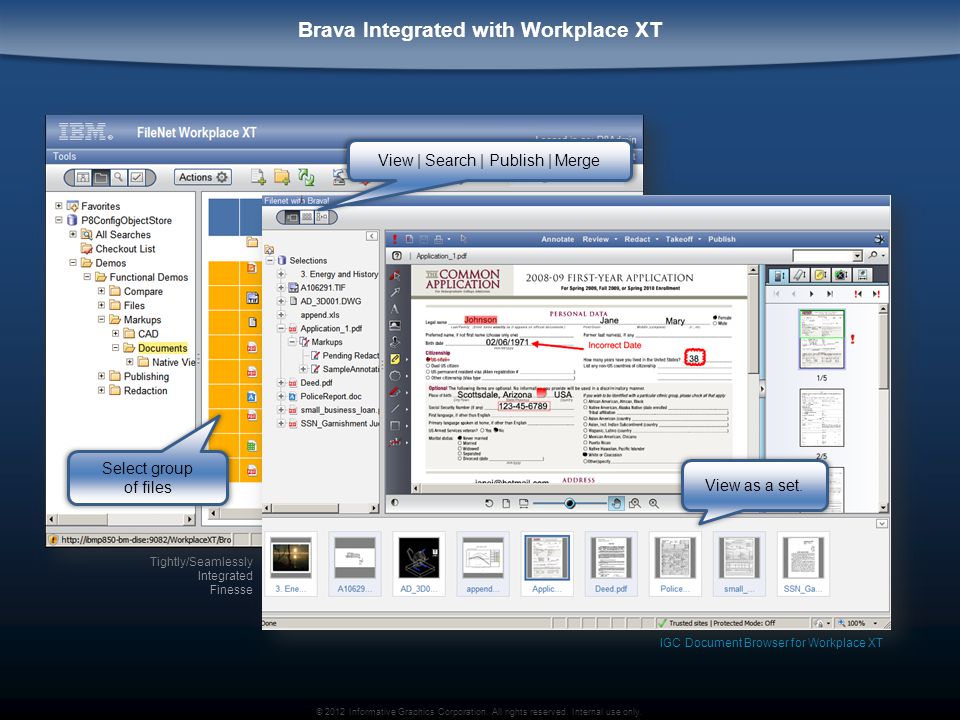
Task: Open the Tools menu in Workplace XT
Action: coord(64,156)
